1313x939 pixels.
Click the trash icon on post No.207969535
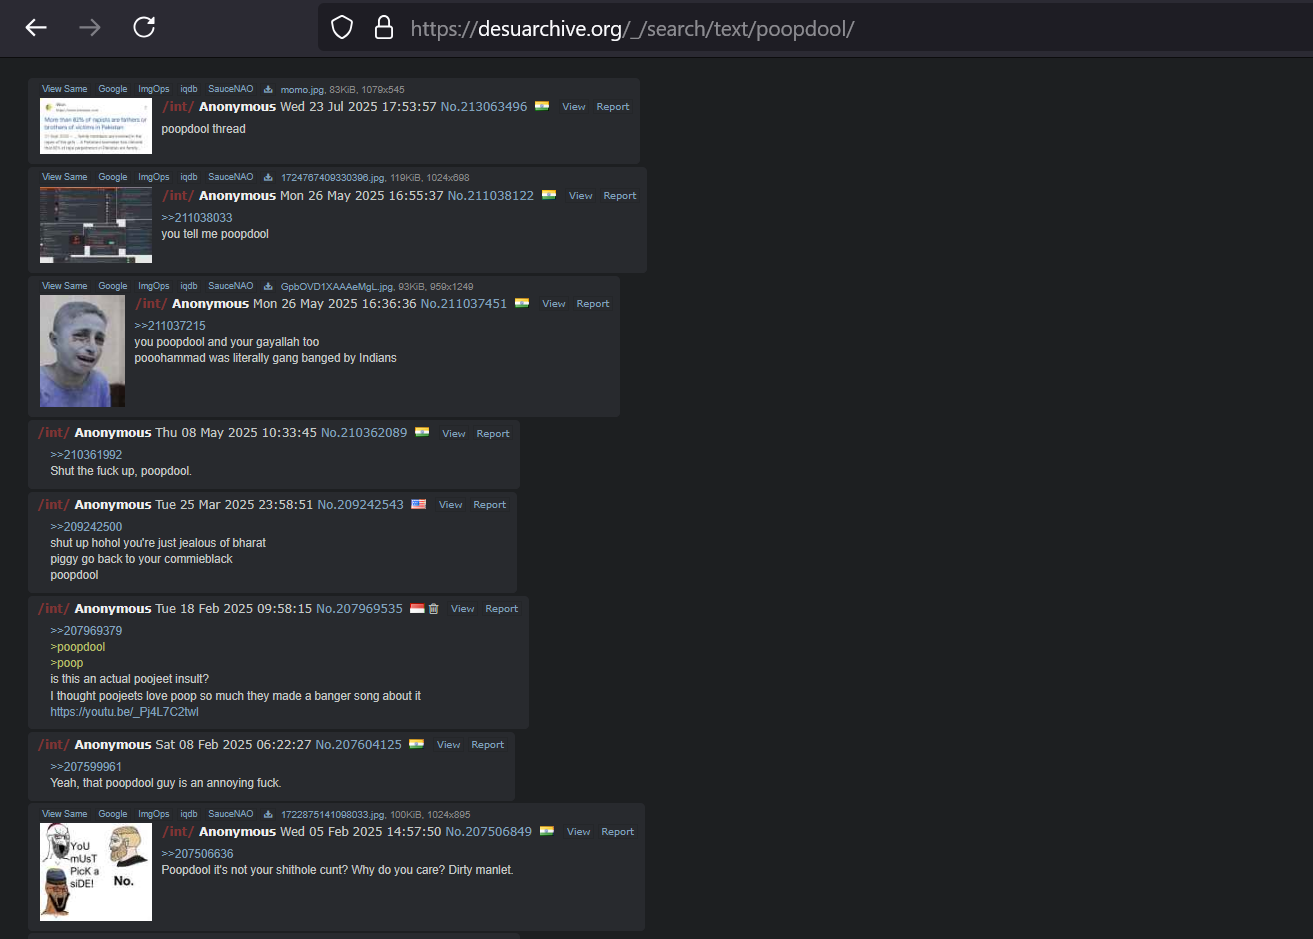[x=434, y=608]
